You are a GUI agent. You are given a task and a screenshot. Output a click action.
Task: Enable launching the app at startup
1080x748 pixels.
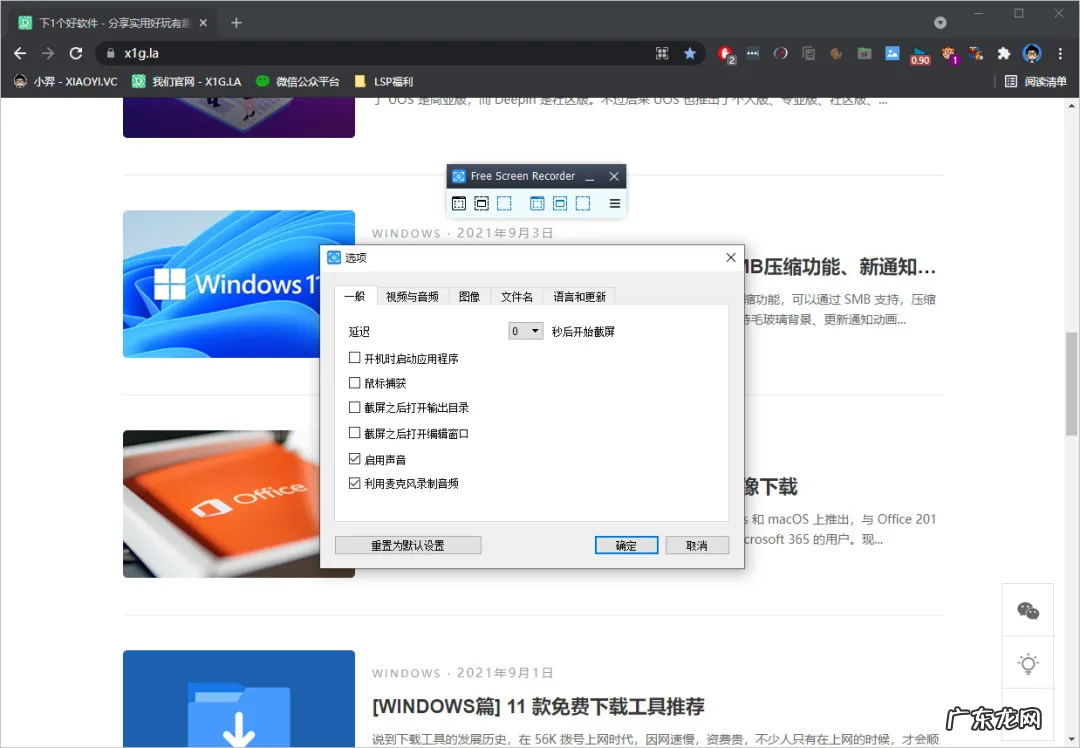355,357
